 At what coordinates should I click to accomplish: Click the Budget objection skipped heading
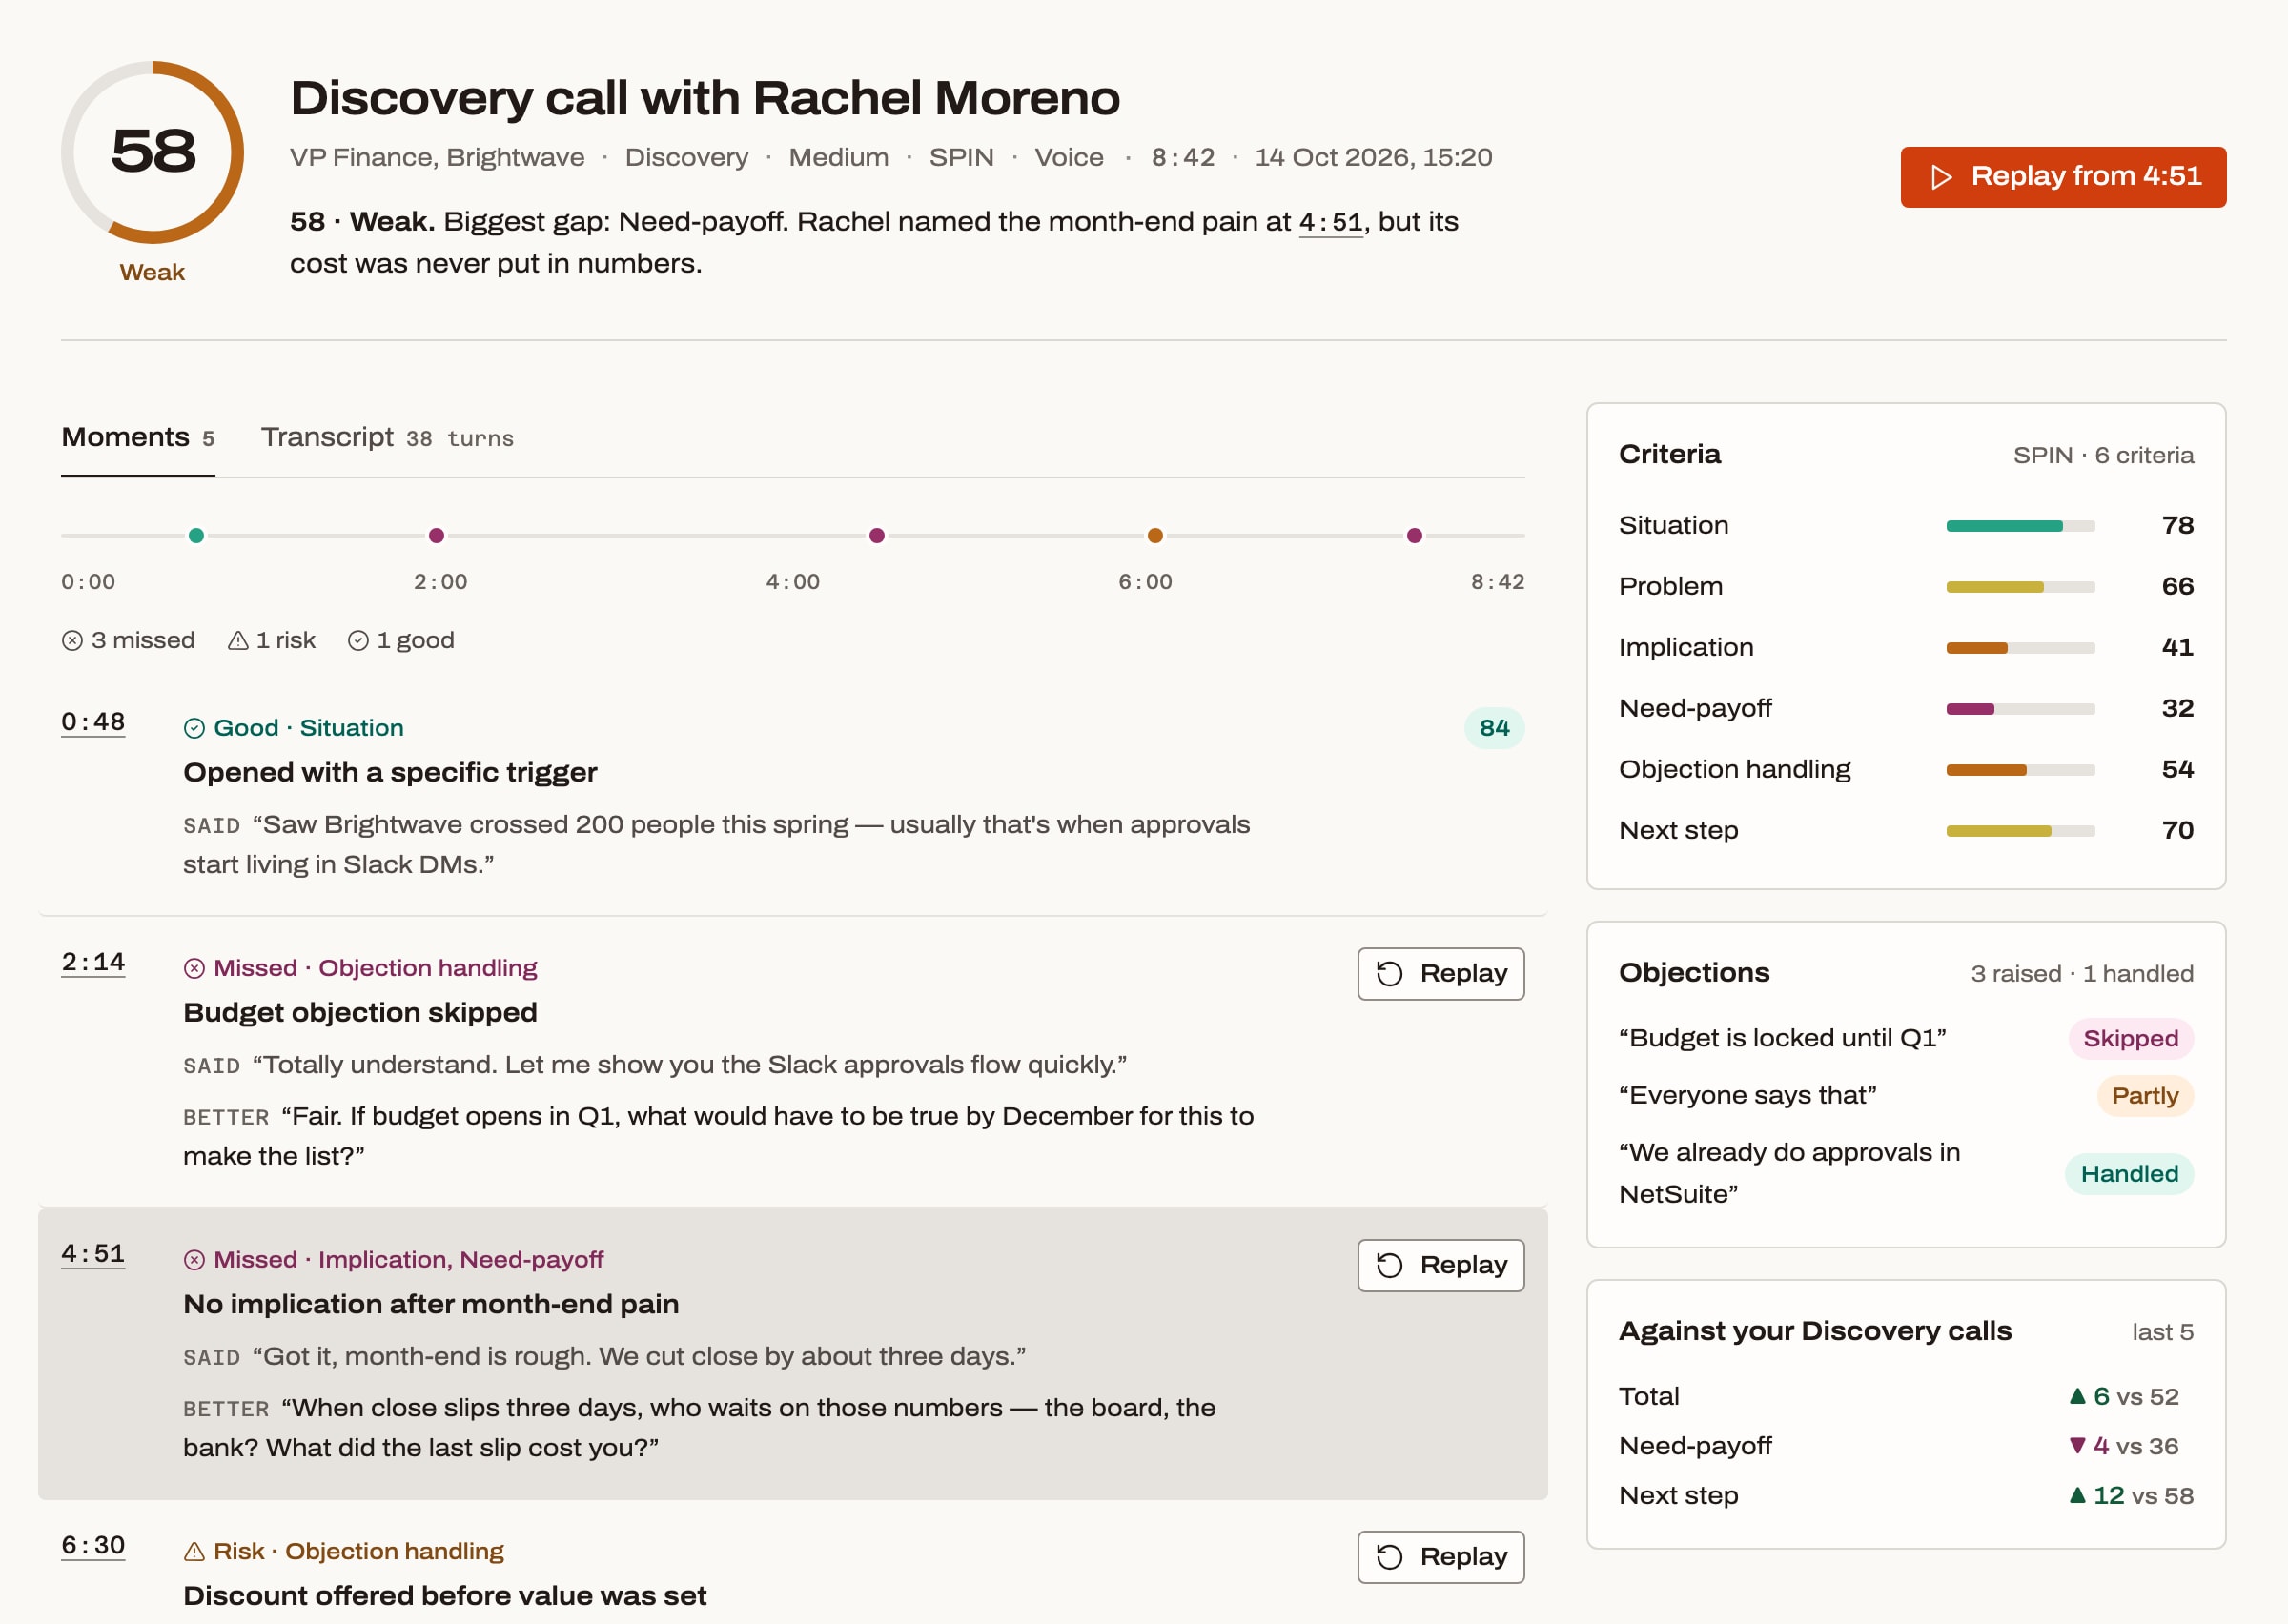pos(360,1013)
